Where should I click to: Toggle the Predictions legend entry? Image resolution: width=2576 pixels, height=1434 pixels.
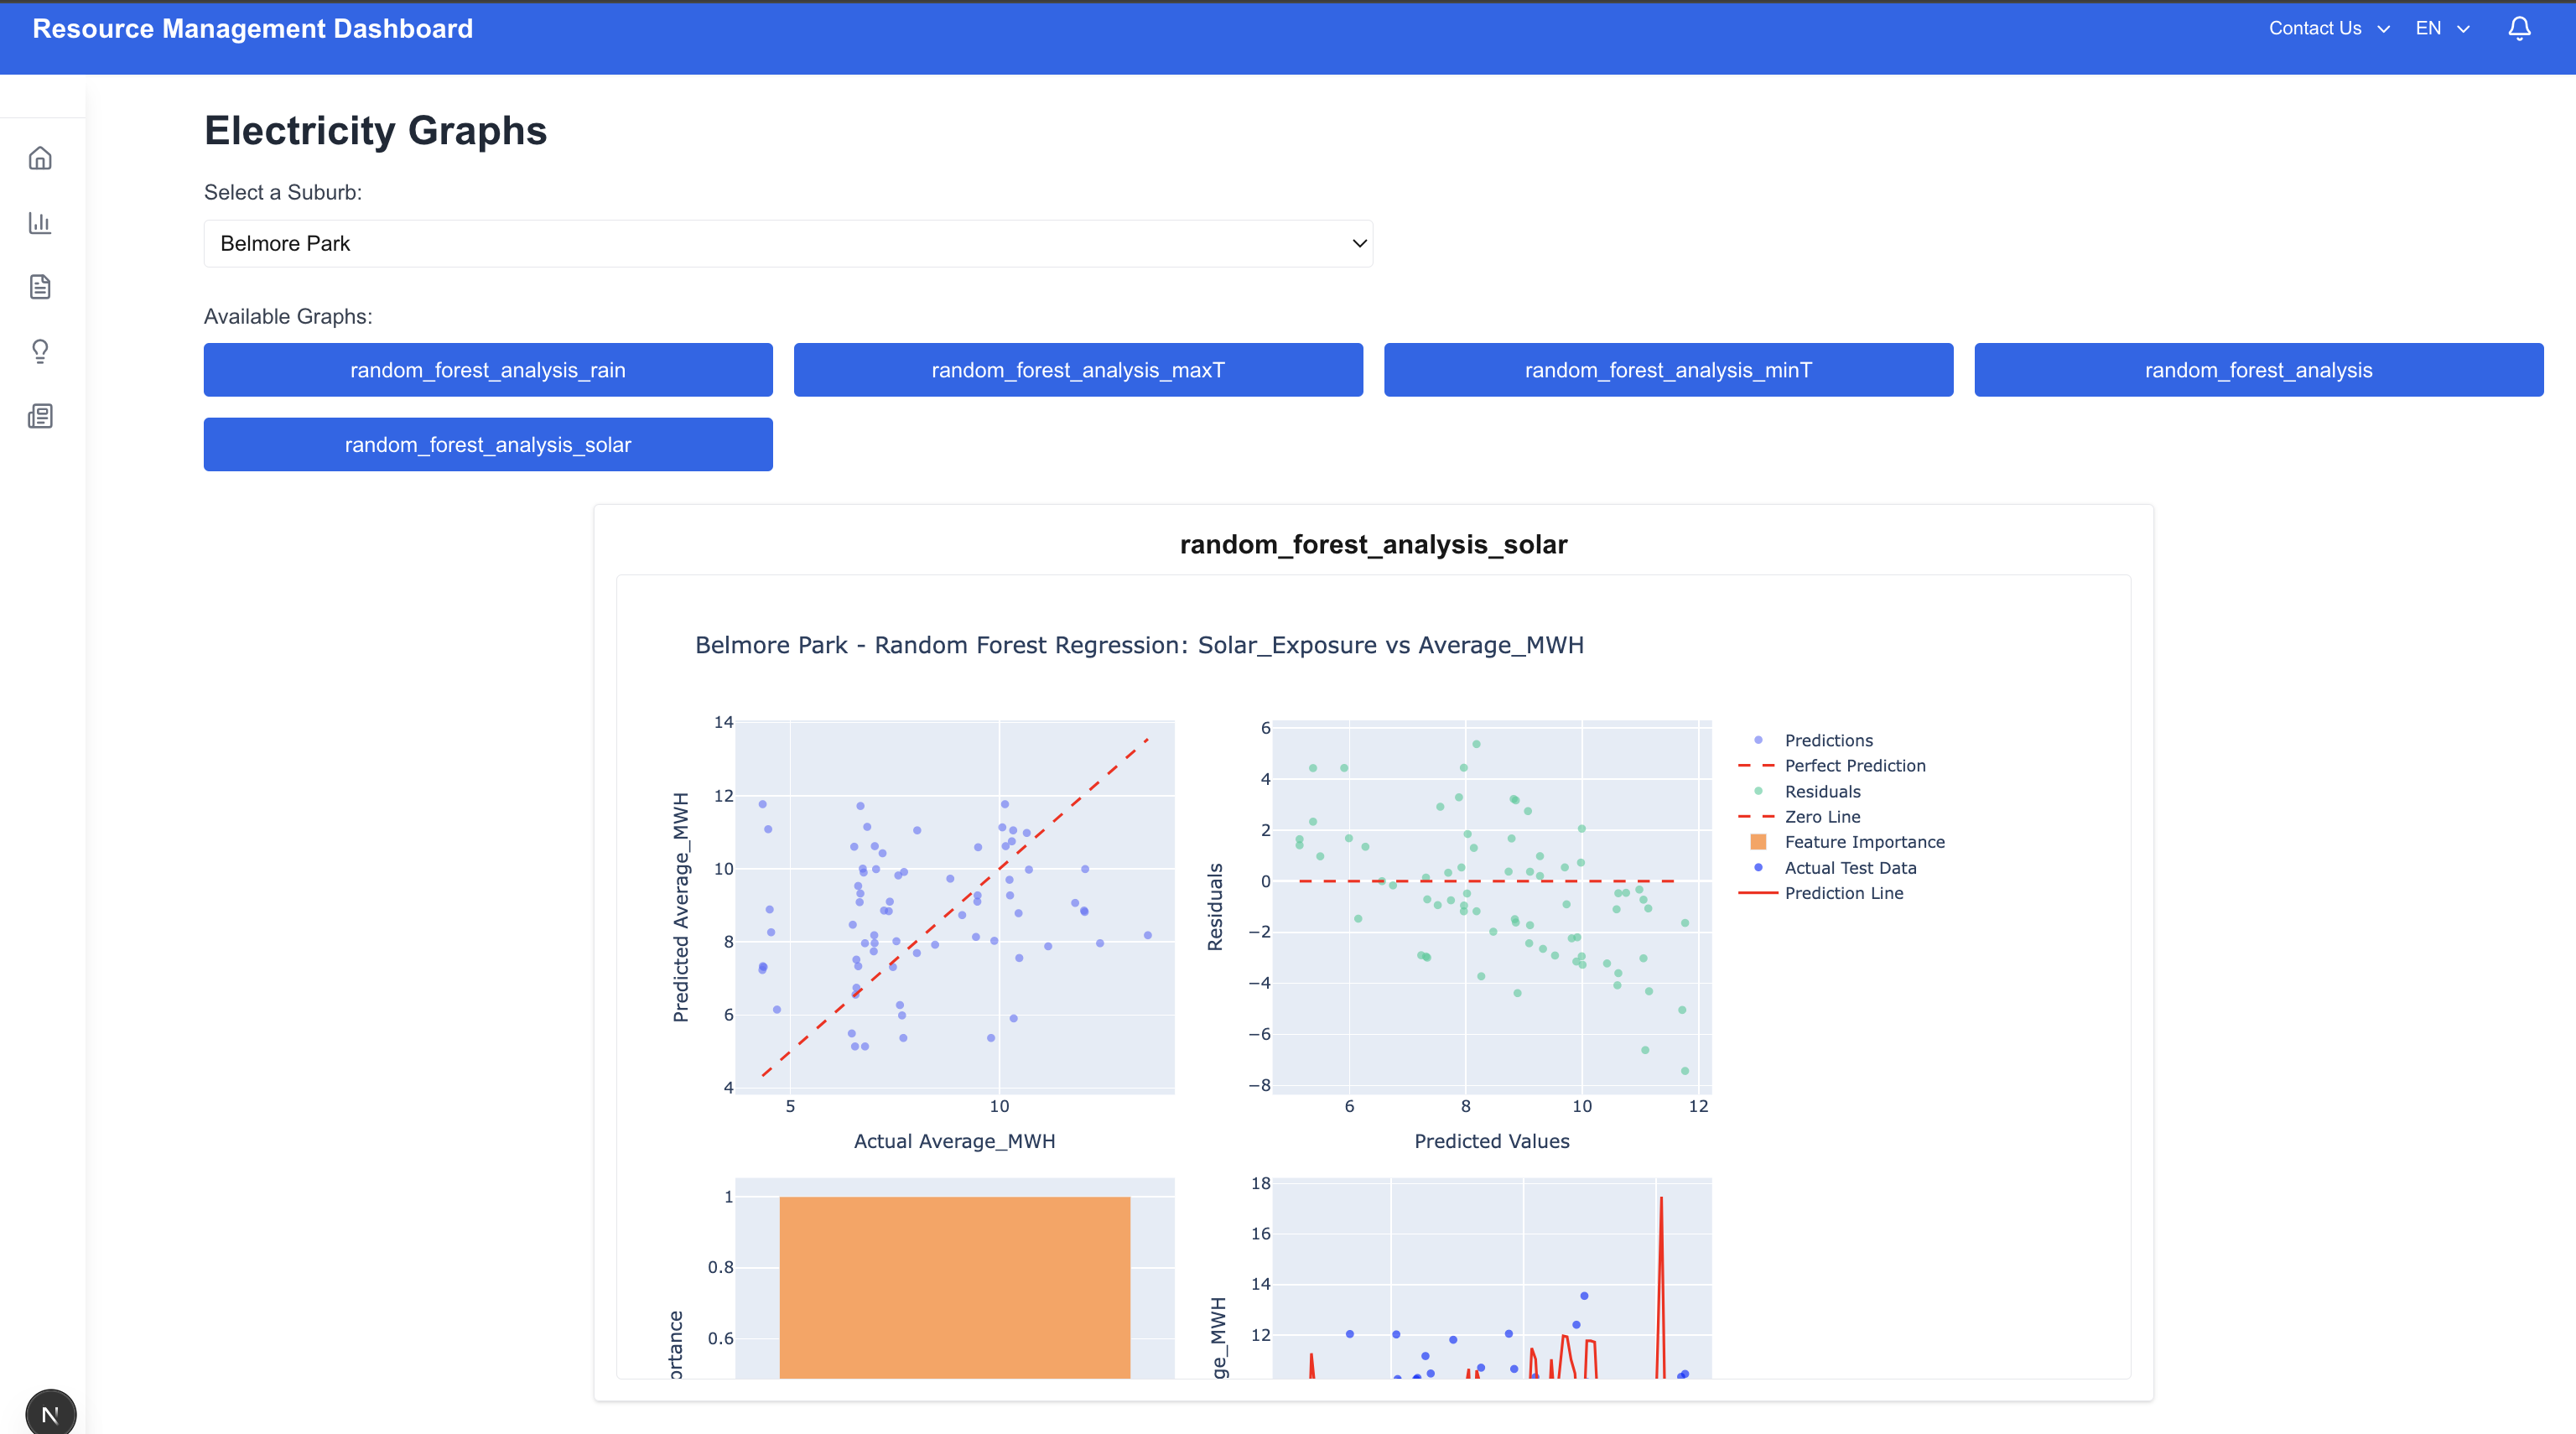(x=1827, y=740)
